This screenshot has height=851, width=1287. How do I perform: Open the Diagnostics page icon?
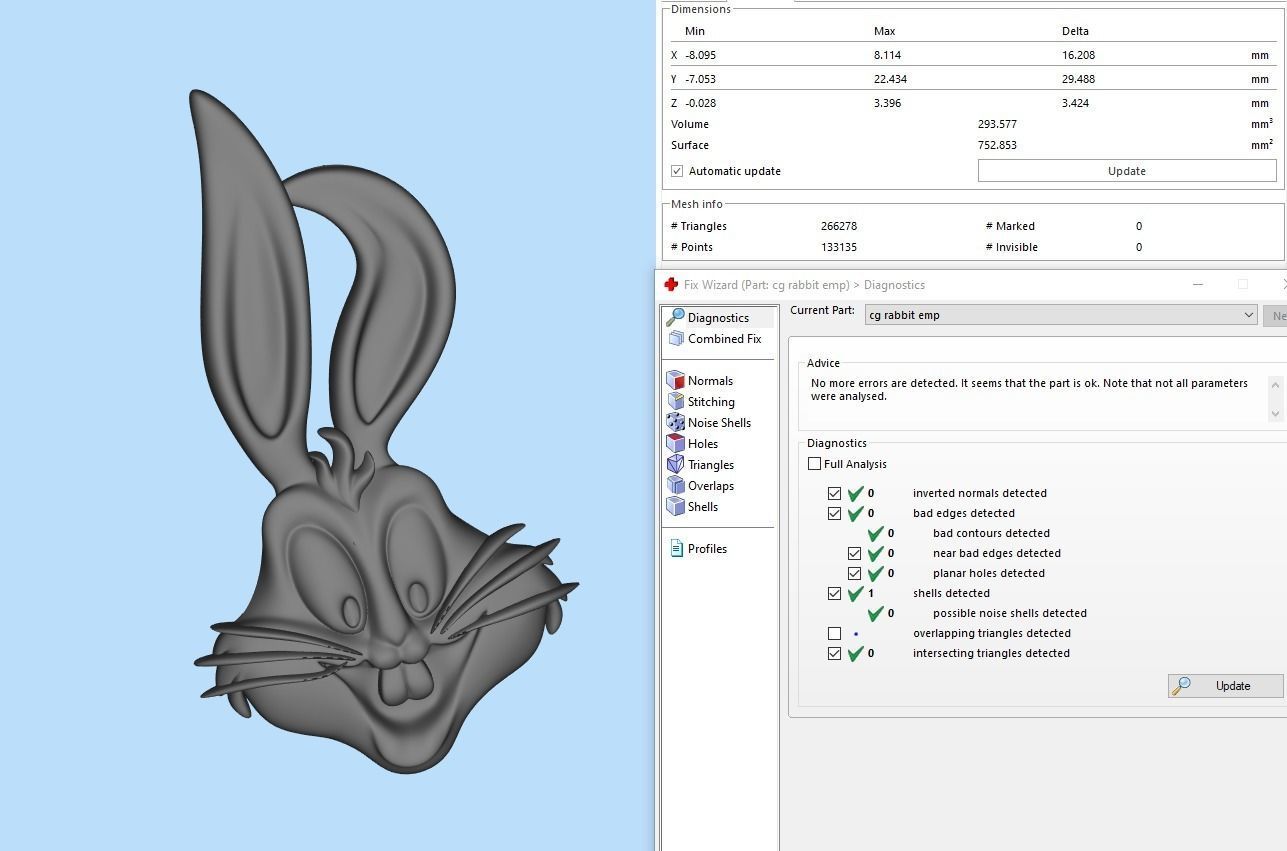coord(675,317)
